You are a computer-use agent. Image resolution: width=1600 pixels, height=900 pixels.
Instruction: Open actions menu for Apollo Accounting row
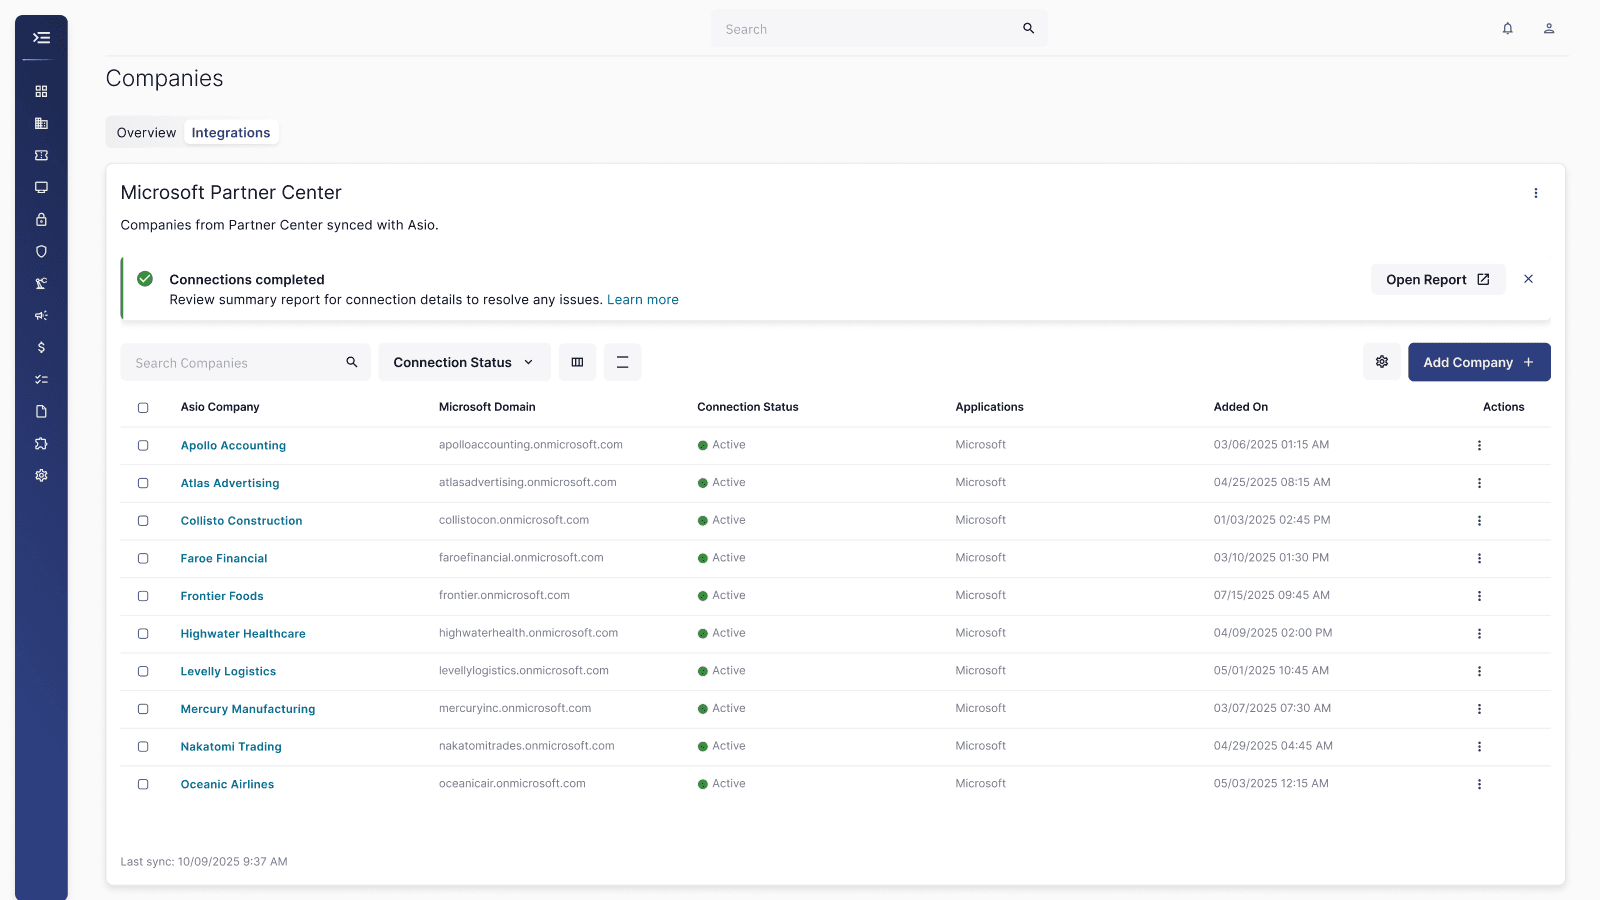1479,445
